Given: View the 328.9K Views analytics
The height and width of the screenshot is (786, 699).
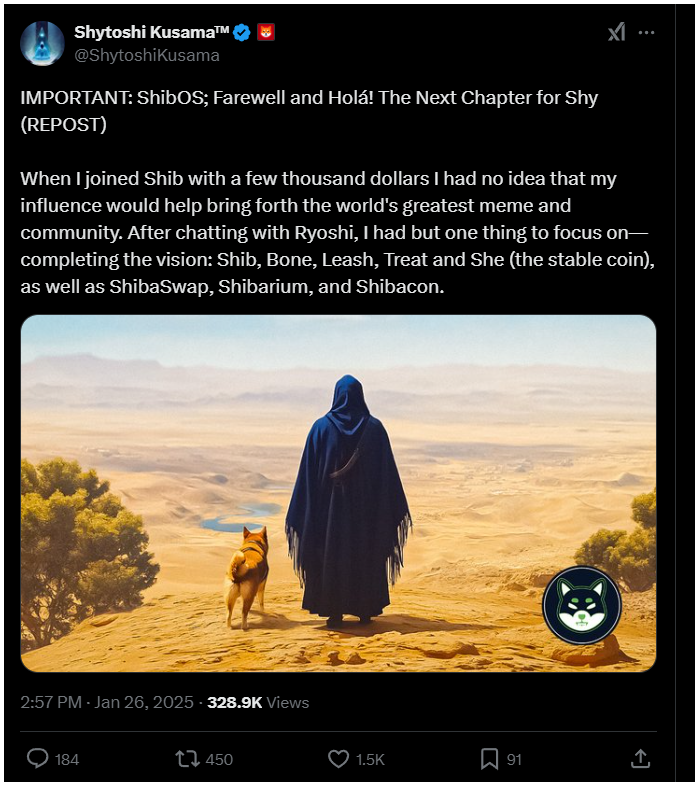Looking at the screenshot, I should point(258,702).
